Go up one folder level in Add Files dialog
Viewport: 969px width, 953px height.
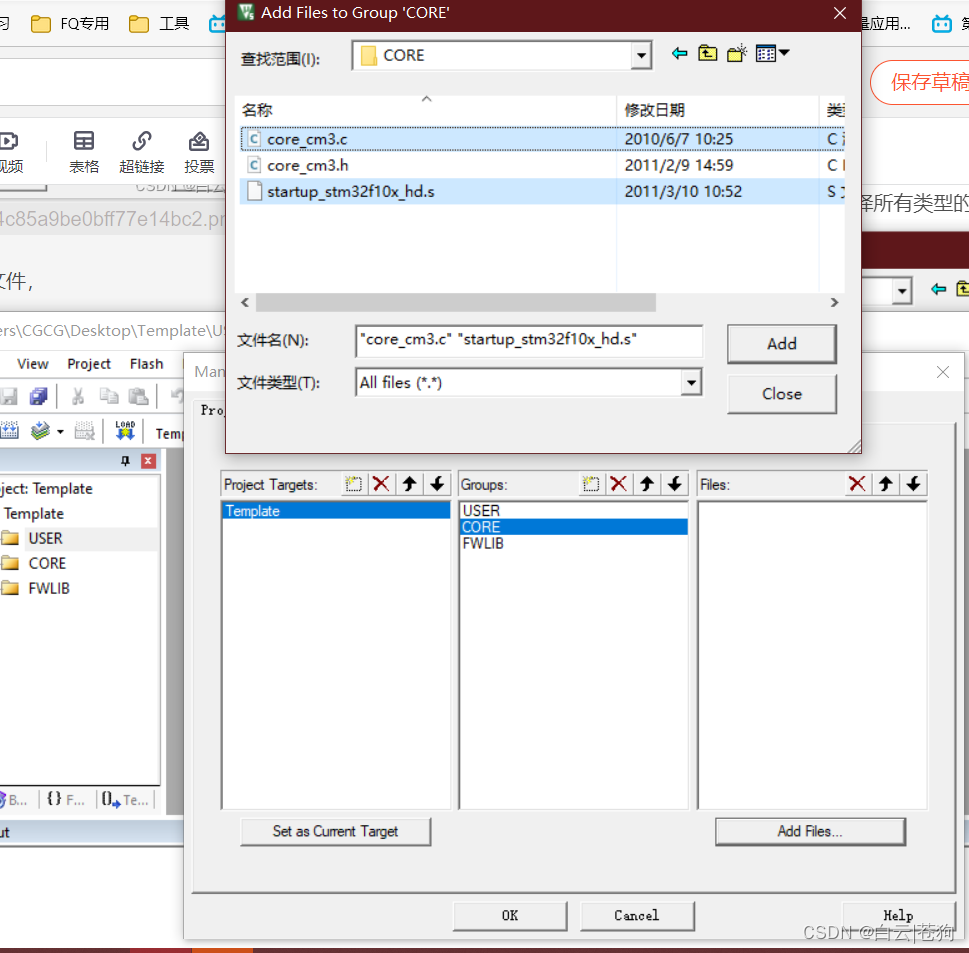(708, 54)
